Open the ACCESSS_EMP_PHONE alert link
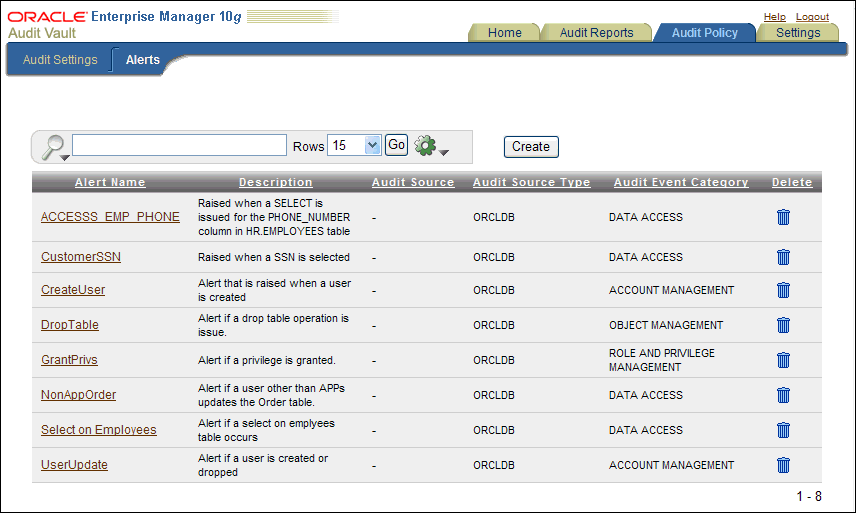856x513 pixels. [110, 217]
